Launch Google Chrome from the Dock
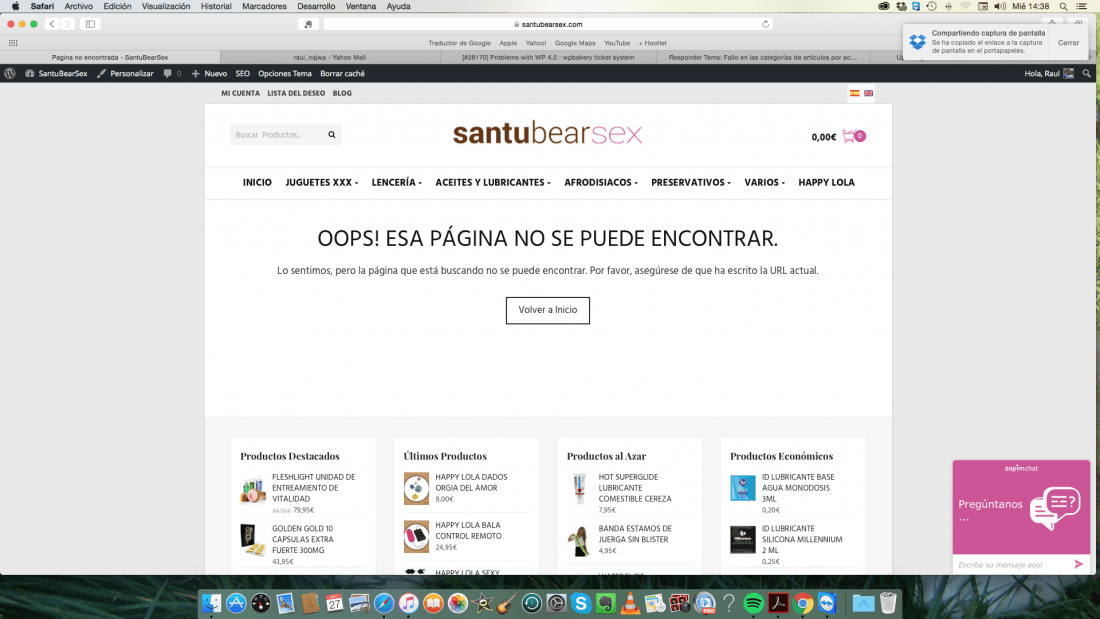 coord(803,603)
